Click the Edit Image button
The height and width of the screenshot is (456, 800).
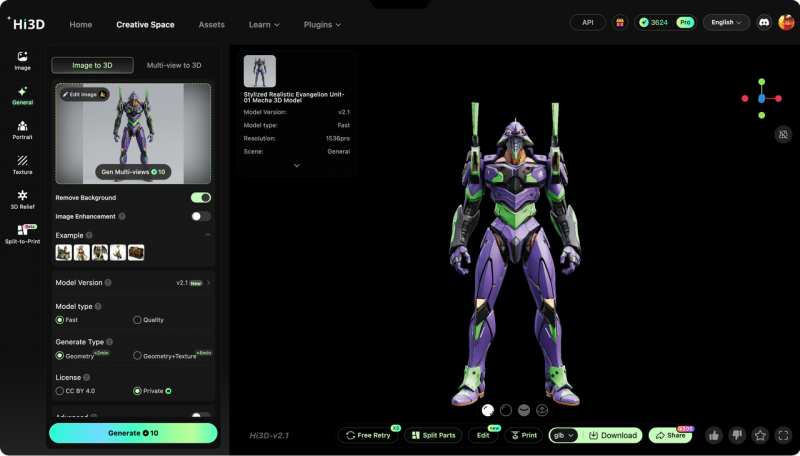(84, 94)
